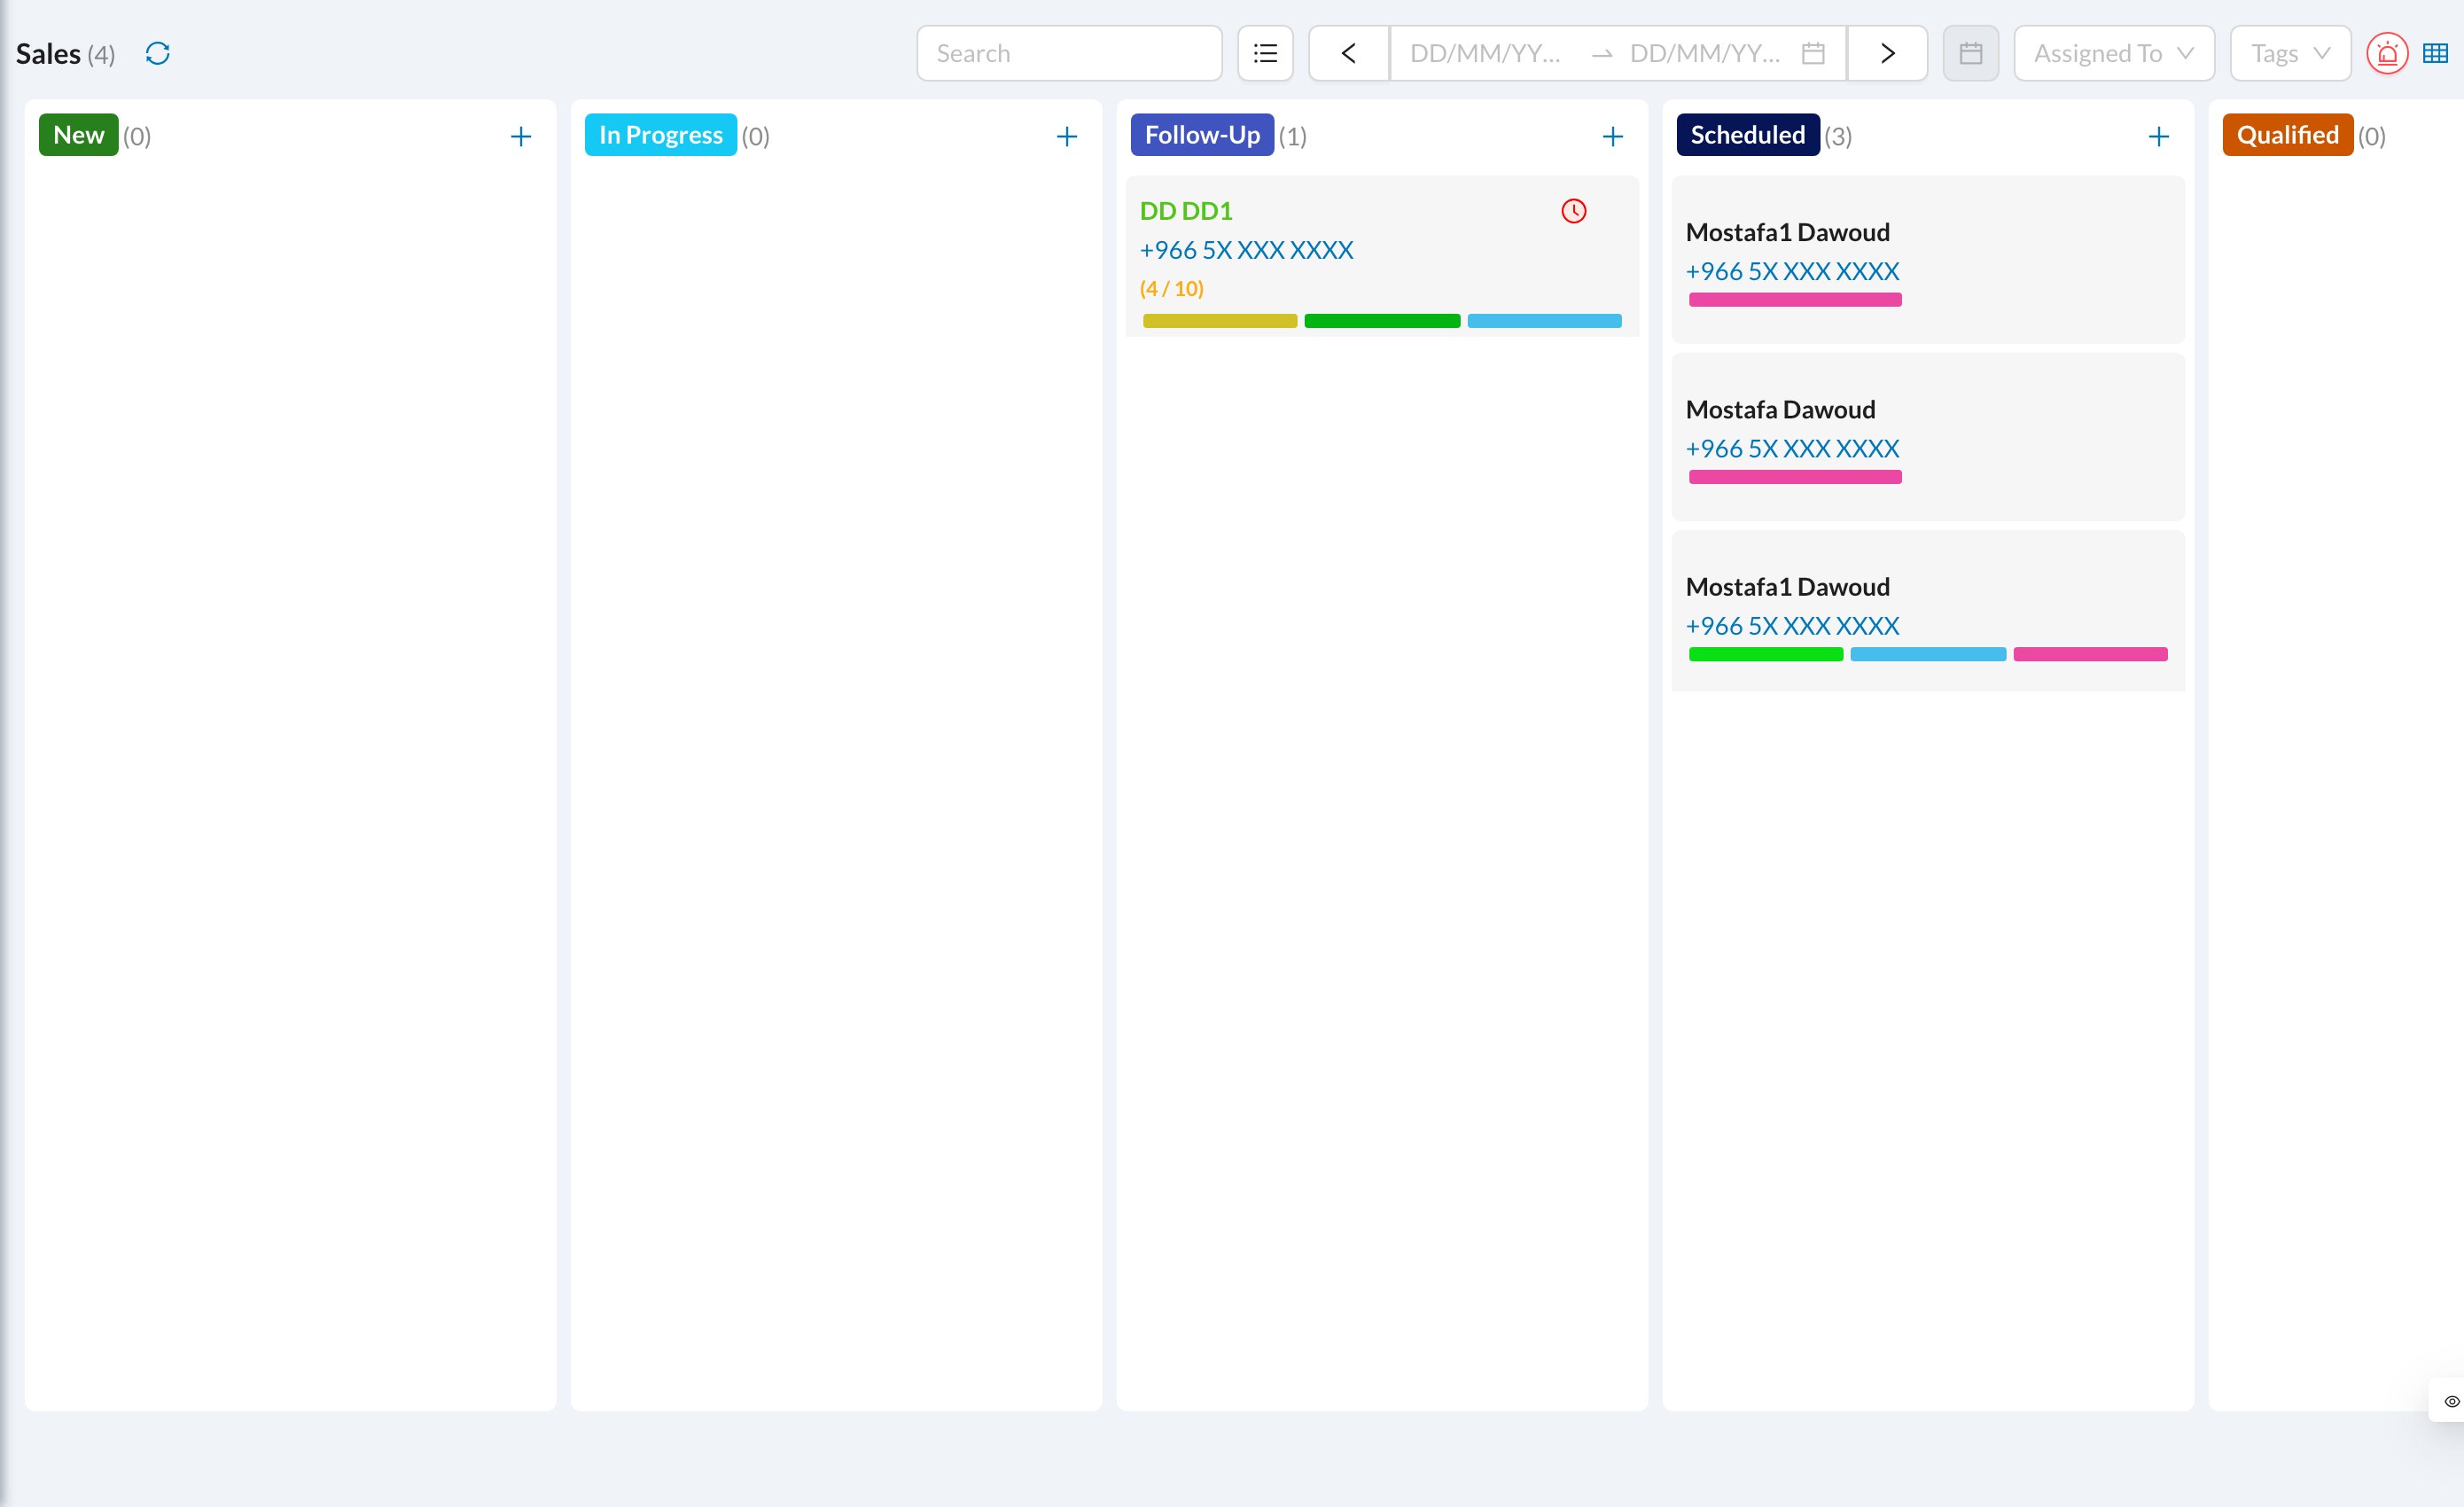This screenshot has height=1507, width=2464.
Task: Open the DD DD1 lead card
Action: coord(1382,256)
